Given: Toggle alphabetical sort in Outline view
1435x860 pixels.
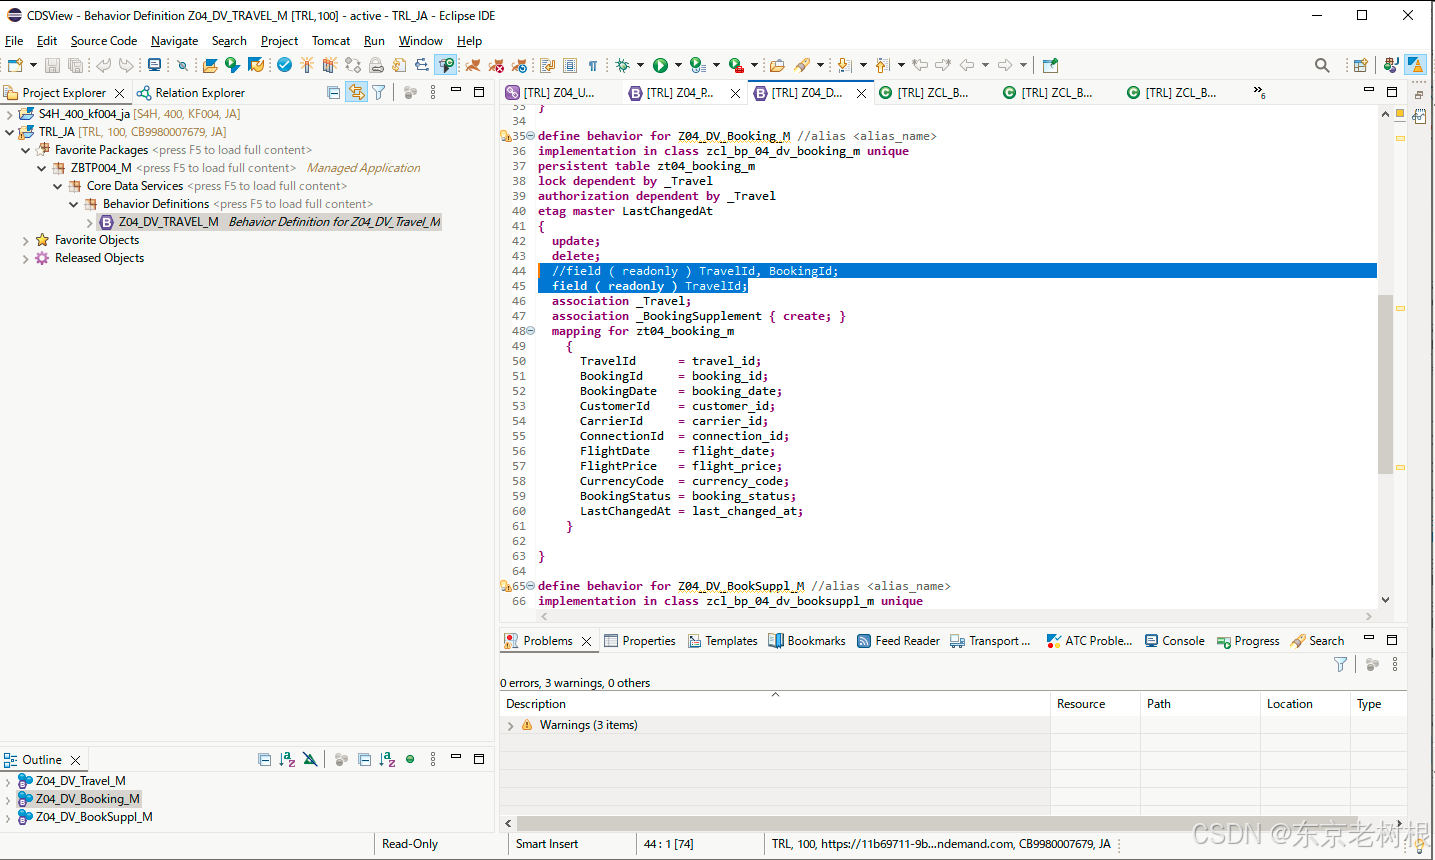Looking at the screenshot, I should click(287, 760).
